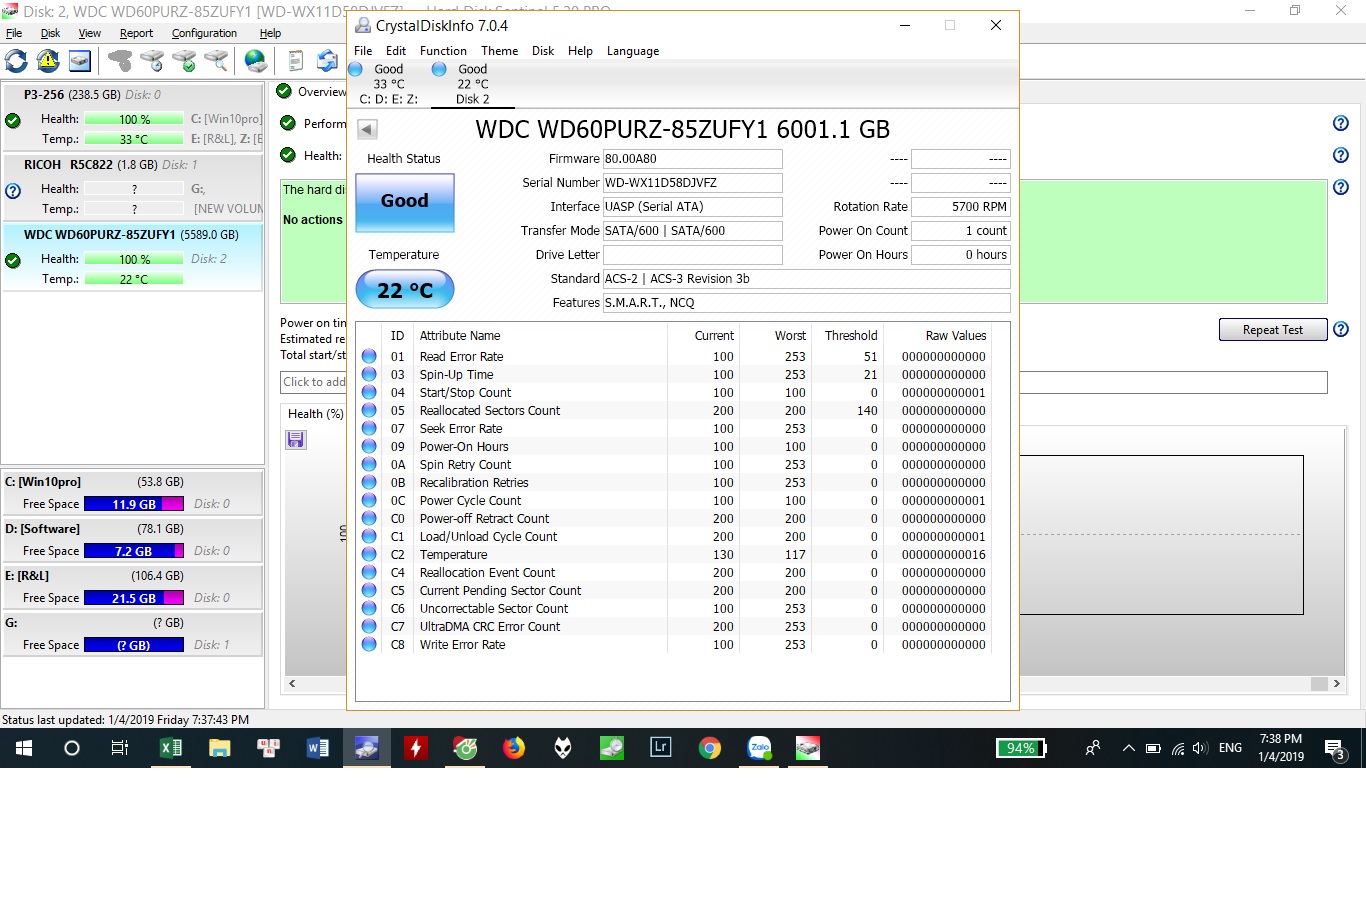This screenshot has height=900, width=1366.
Task: Click the notepad report icon in the toolbar
Action: point(295,61)
